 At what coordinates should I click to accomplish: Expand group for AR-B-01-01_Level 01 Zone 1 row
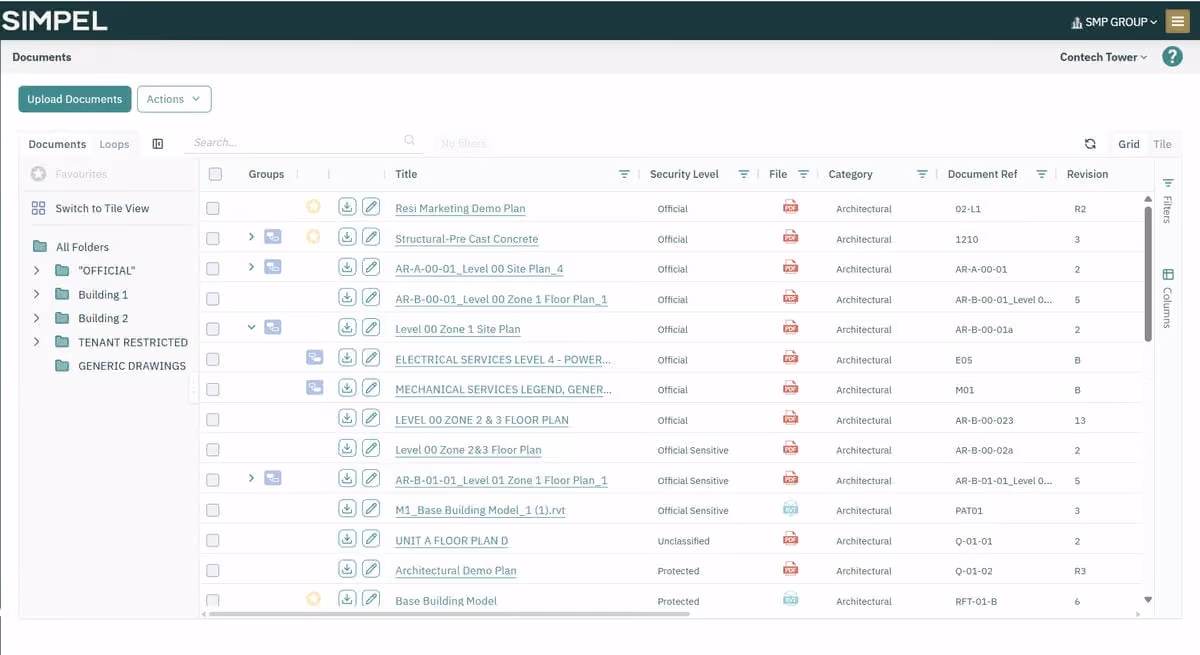(x=252, y=478)
